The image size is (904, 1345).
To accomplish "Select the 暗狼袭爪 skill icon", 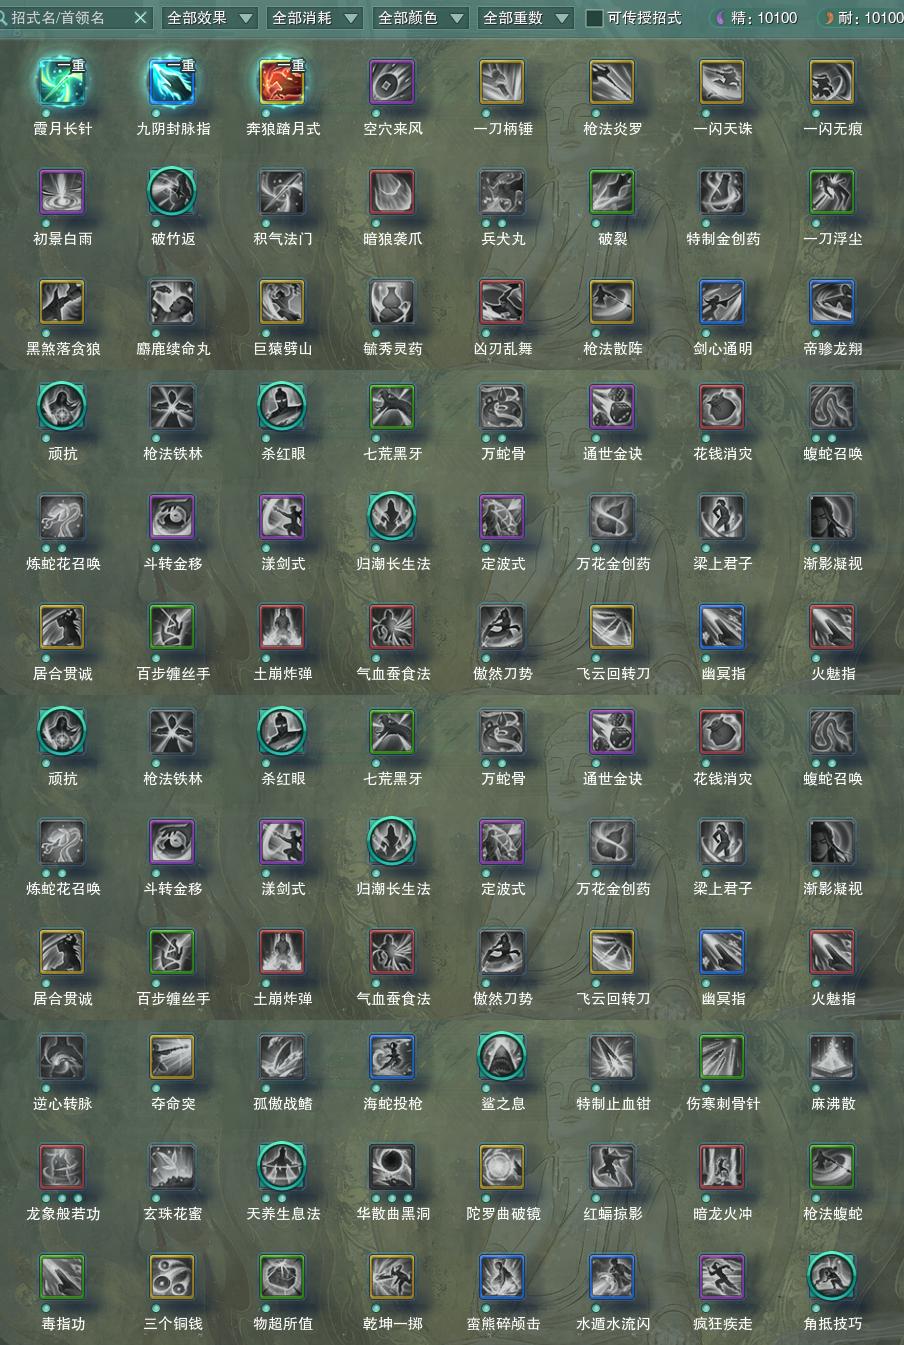I will click(x=393, y=192).
